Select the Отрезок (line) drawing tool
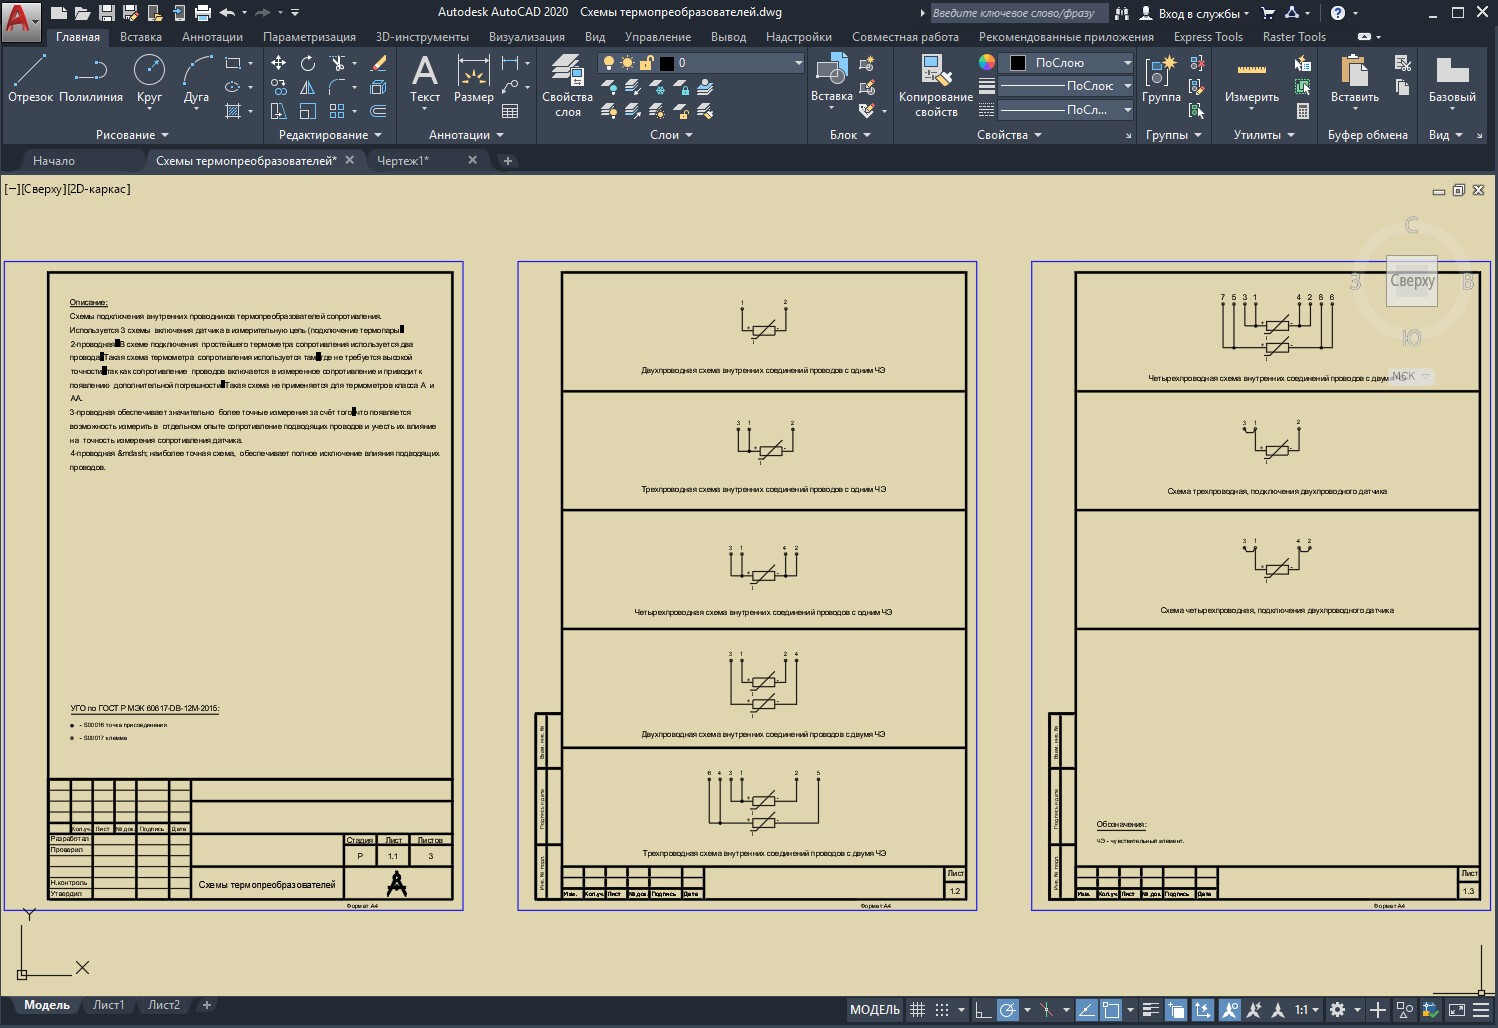The image size is (1498, 1028). coord(30,78)
